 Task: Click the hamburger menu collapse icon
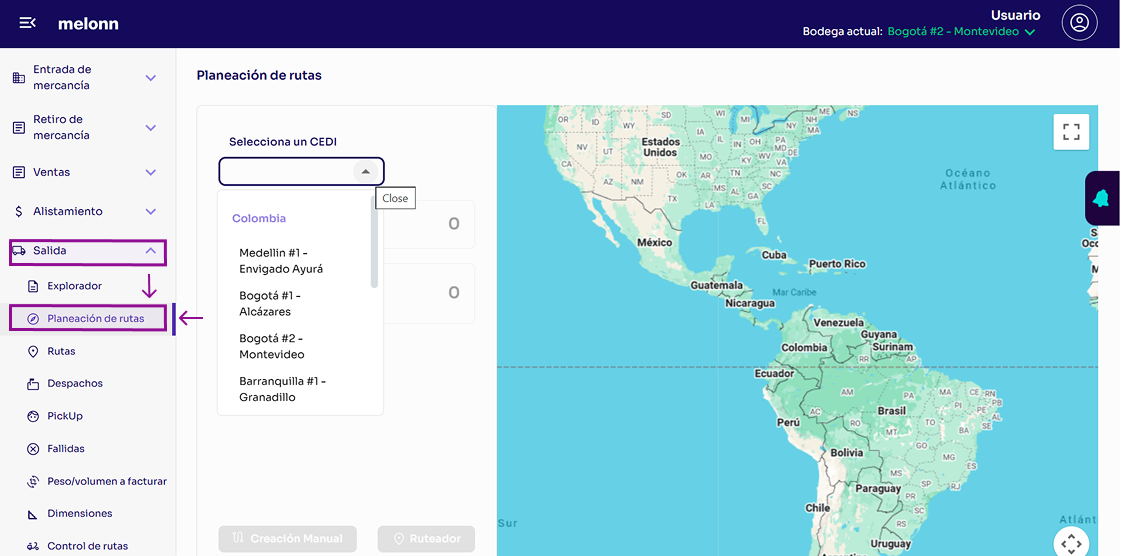28,23
